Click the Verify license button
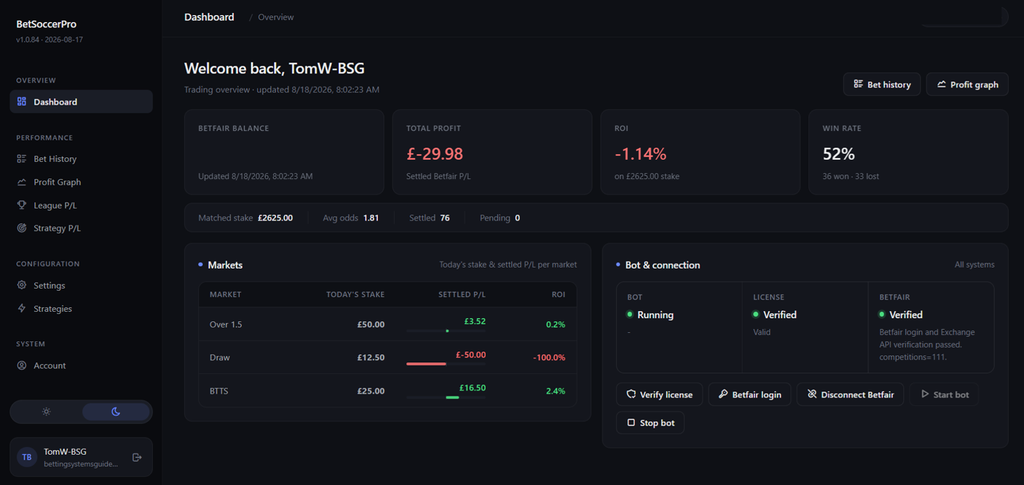The image size is (1024, 485). 660,394
